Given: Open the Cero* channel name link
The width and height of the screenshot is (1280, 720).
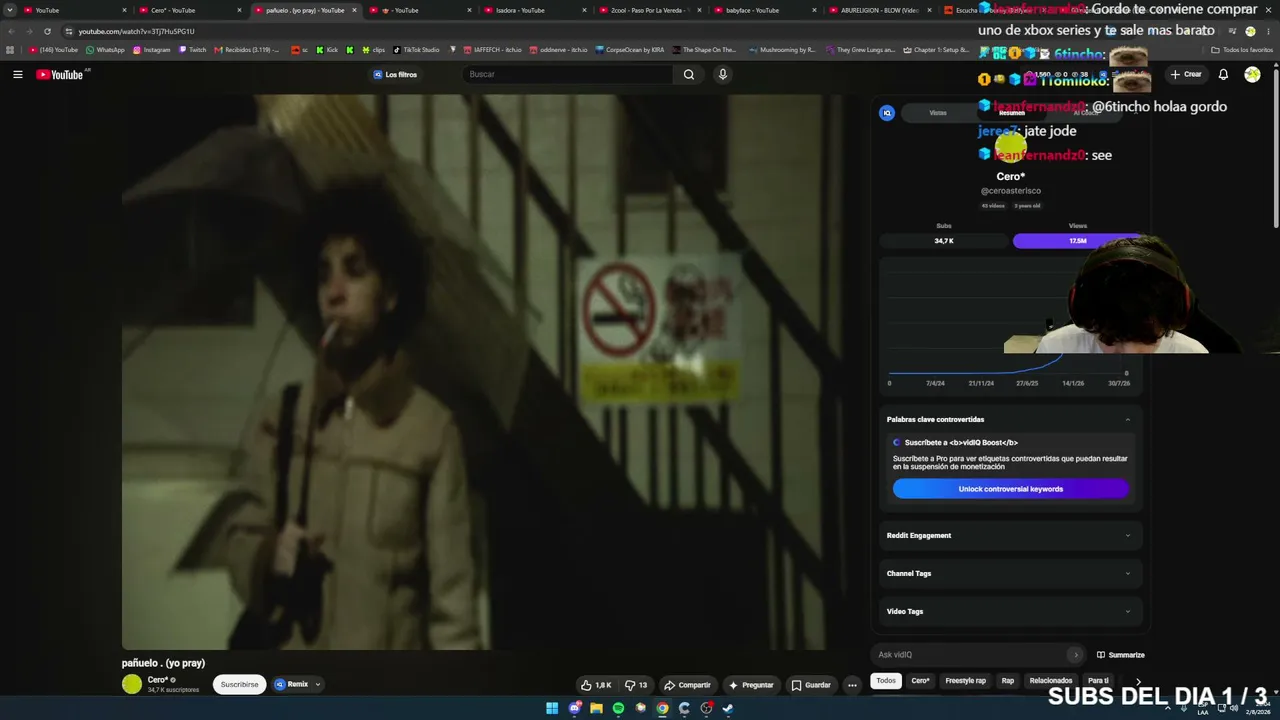Looking at the screenshot, I should point(157,680).
